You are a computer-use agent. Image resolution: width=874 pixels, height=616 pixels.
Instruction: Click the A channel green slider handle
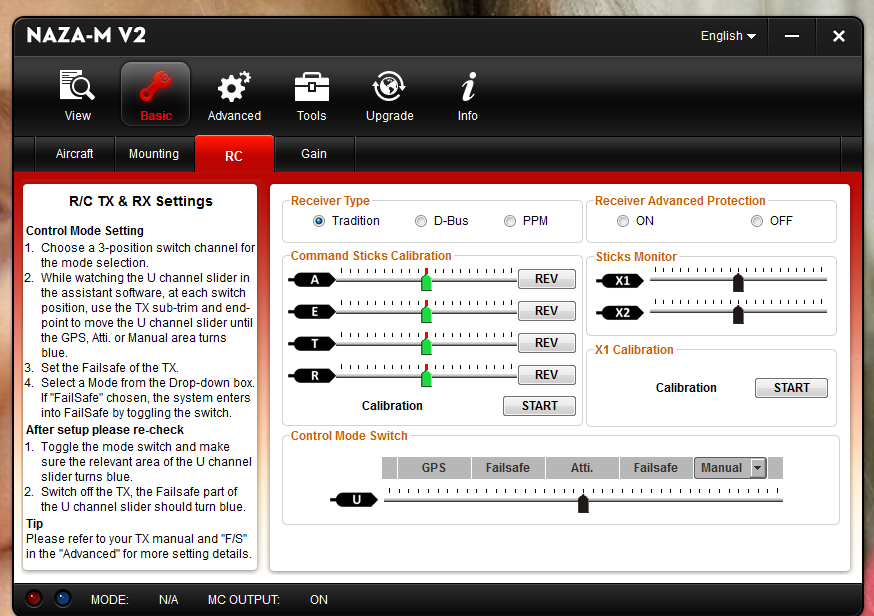[426, 282]
